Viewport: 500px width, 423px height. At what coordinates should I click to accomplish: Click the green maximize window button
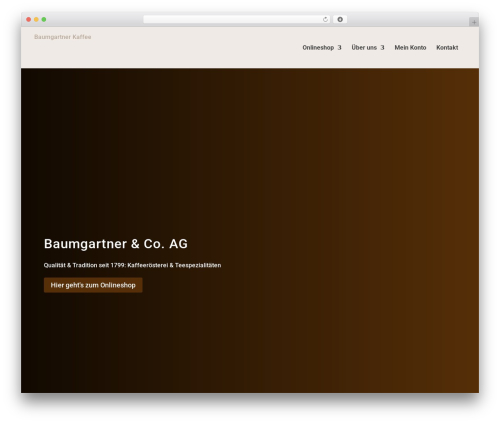44,20
